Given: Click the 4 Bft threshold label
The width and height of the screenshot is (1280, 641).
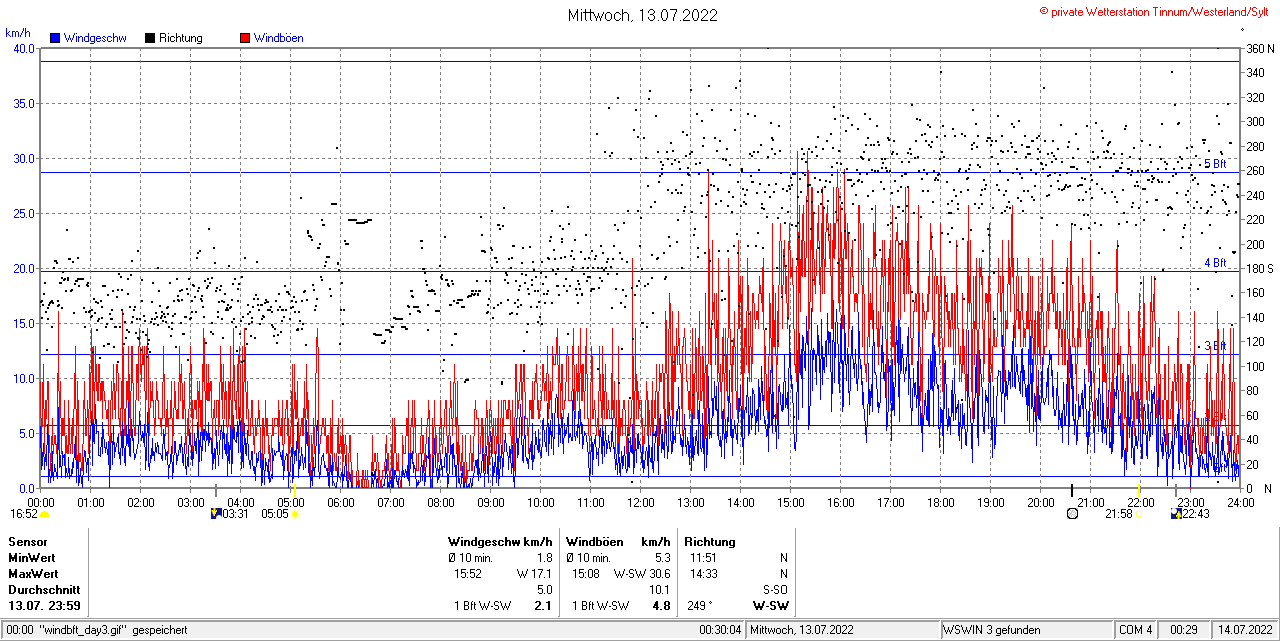Looking at the screenshot, I should pyautogui.click(x=1214, y=263).
